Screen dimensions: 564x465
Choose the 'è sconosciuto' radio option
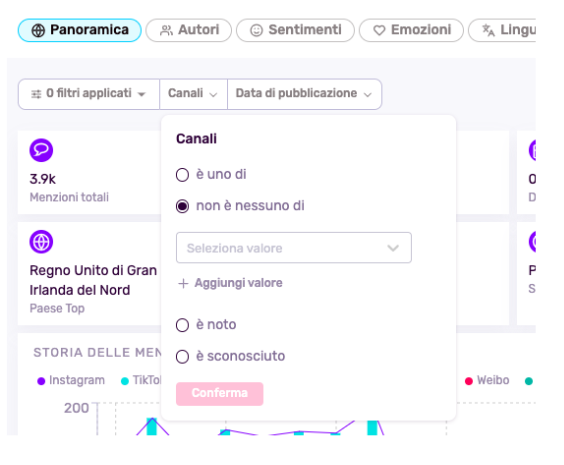coord(182,356)
